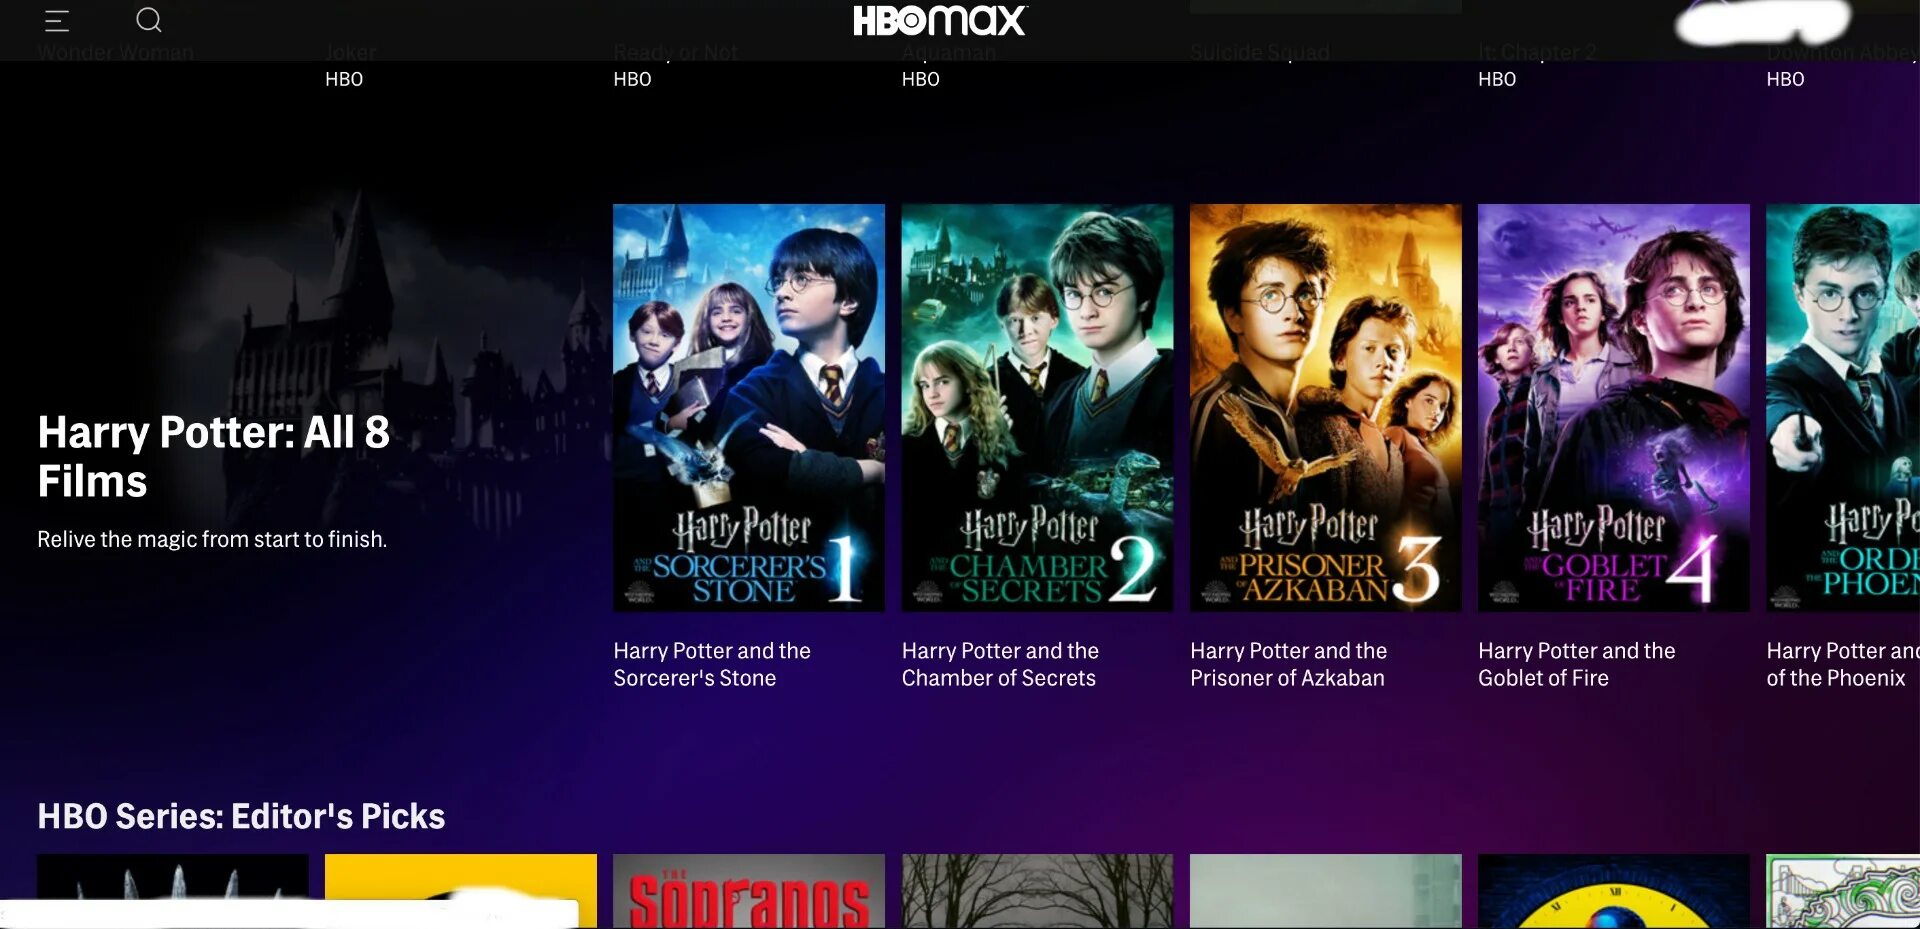Viewport: 1920px width, 929px height.
Task: Open the bare trees series thumbnail
Action: 1037,891
